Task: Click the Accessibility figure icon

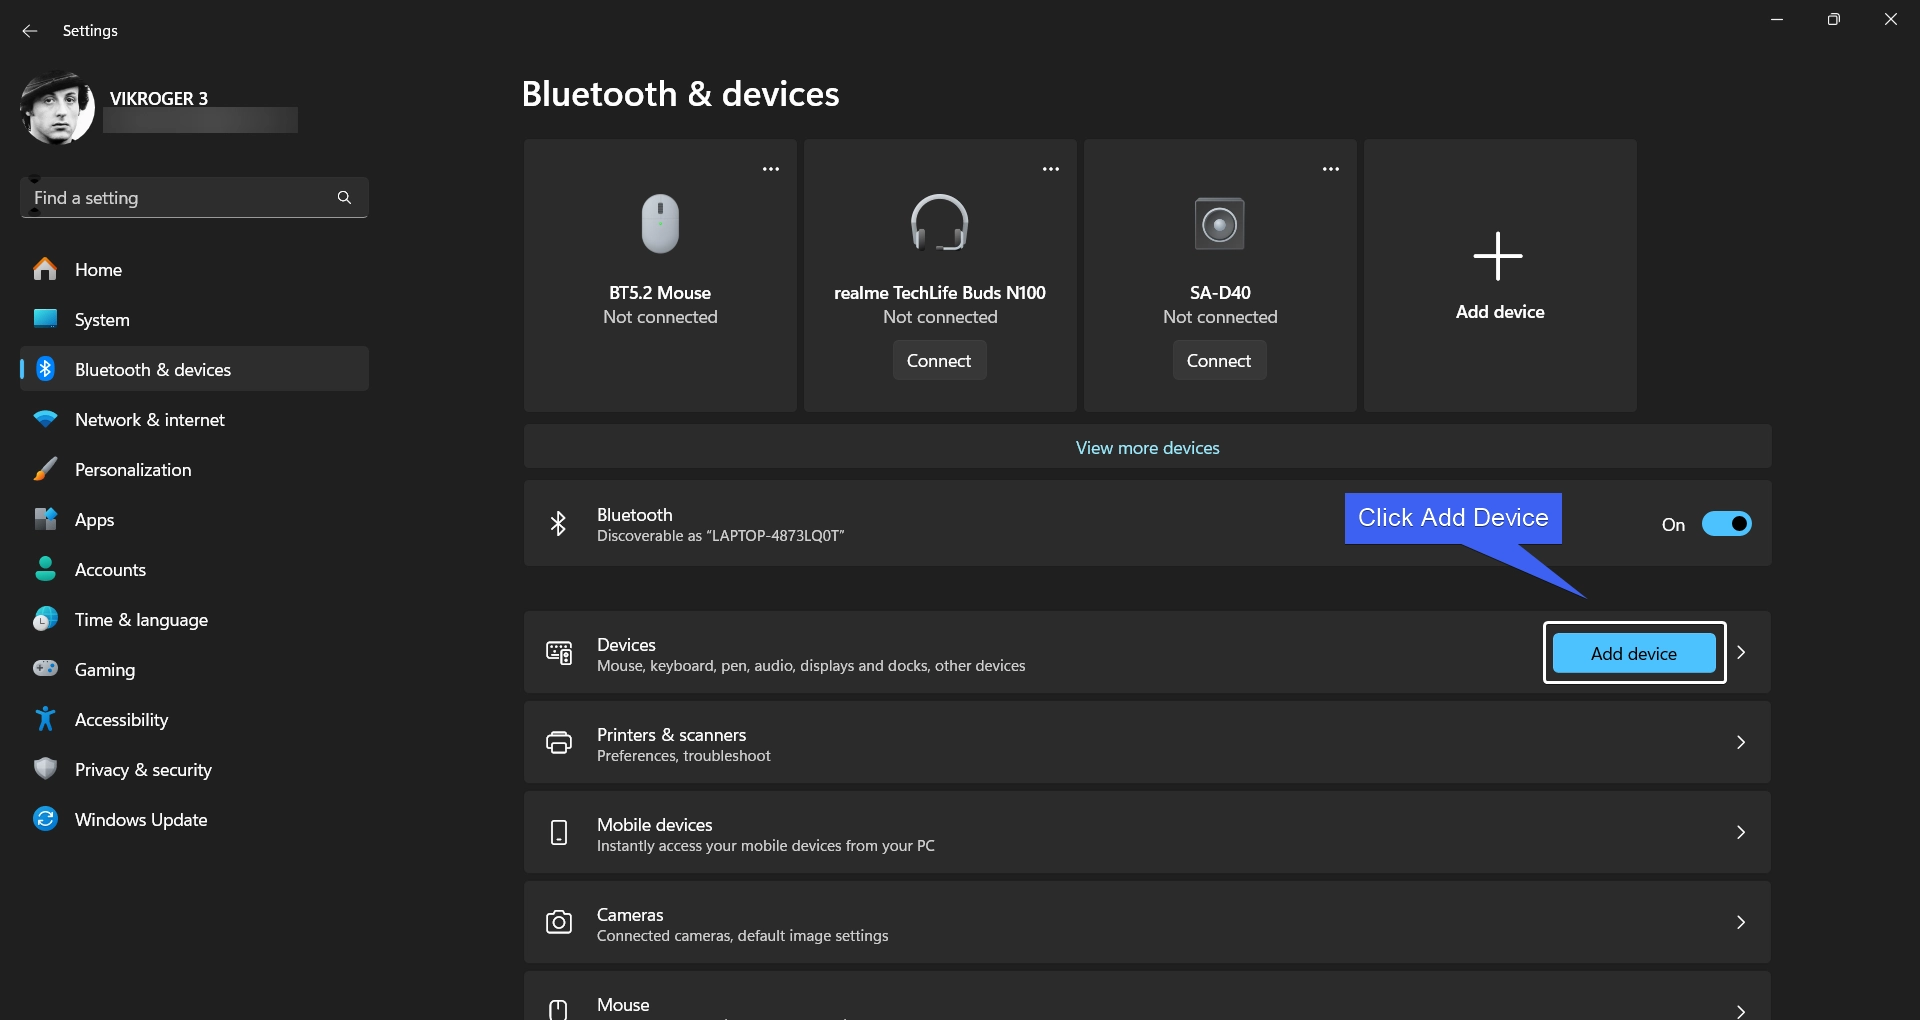Action: (x=45, y=719)
